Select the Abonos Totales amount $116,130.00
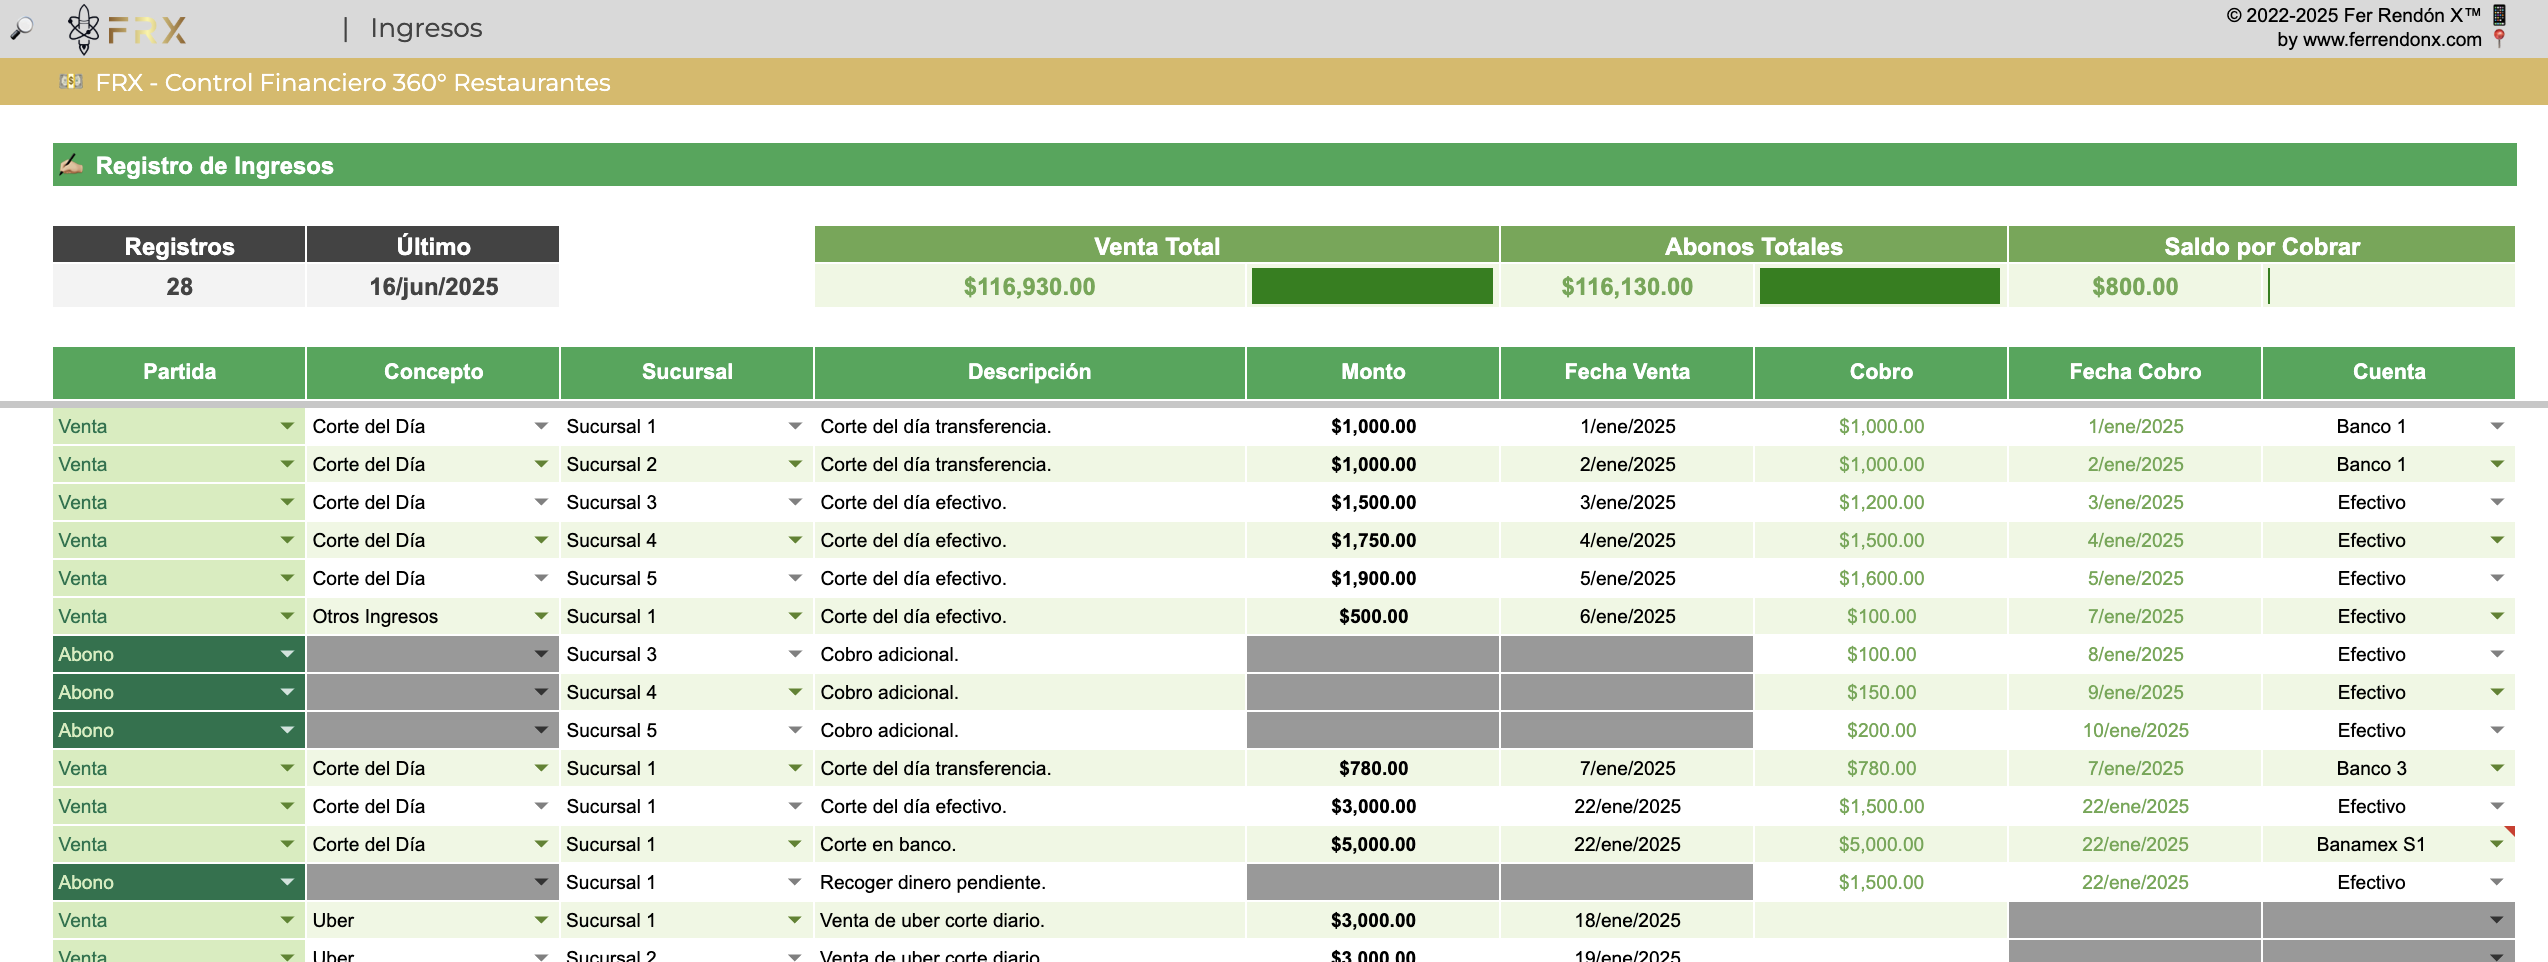 1627,286
